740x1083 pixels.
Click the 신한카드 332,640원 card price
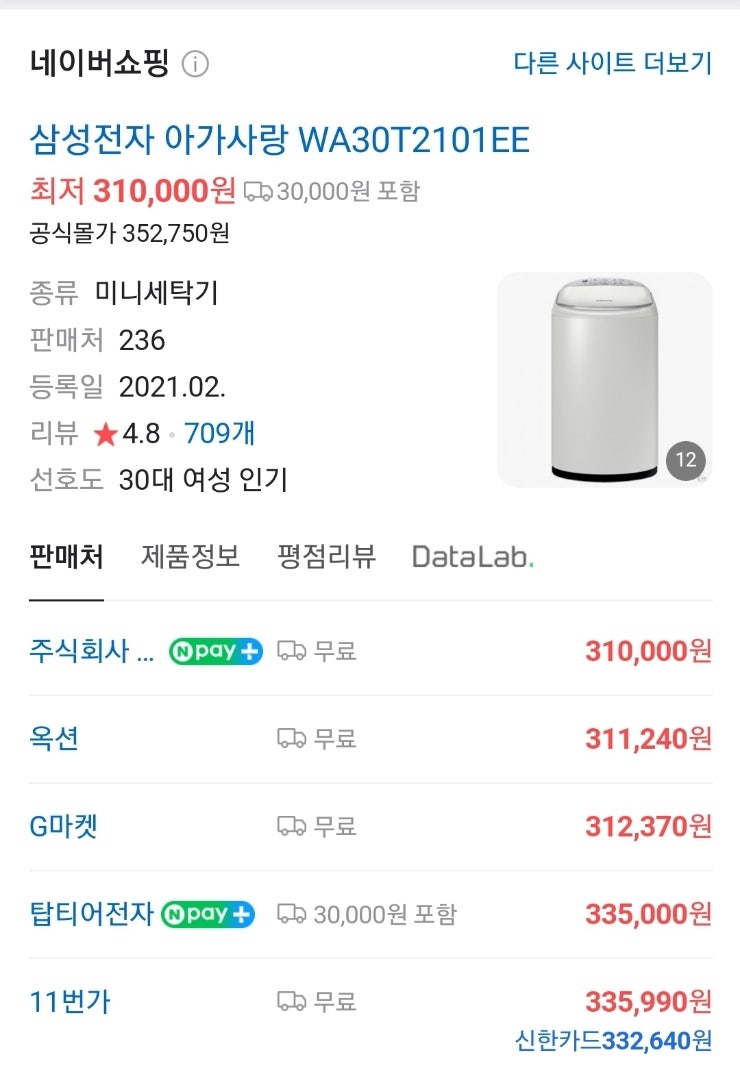[613, 1040]
